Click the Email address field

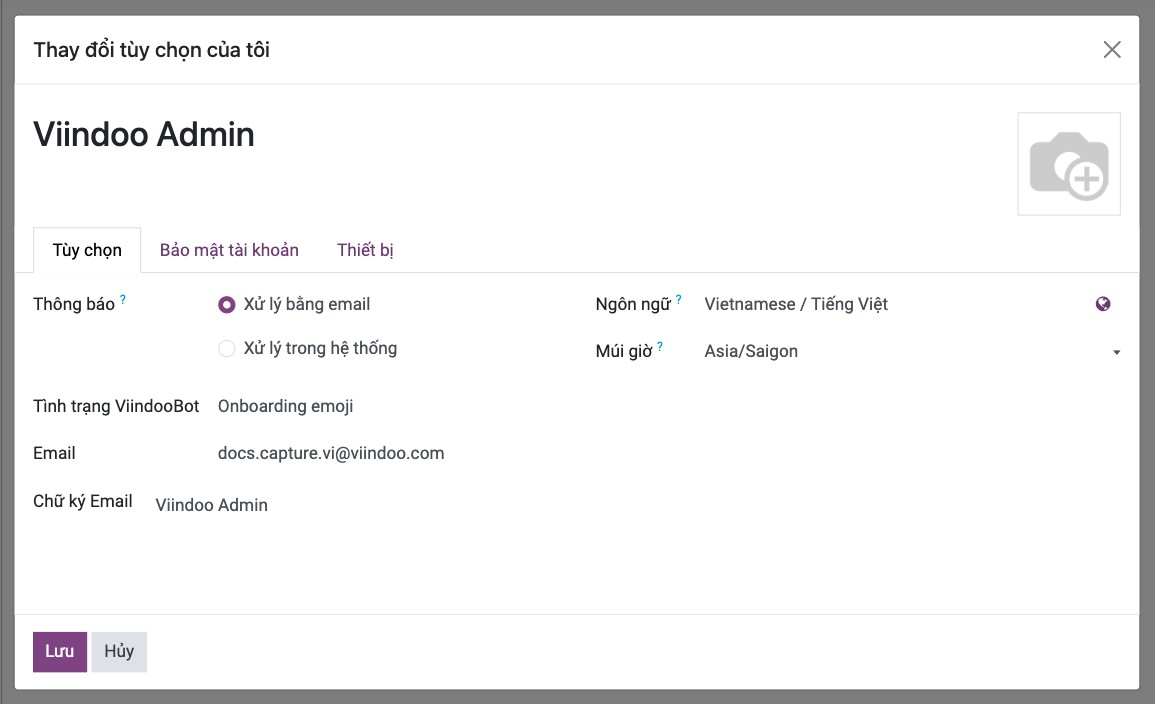(x=331, y=454)
